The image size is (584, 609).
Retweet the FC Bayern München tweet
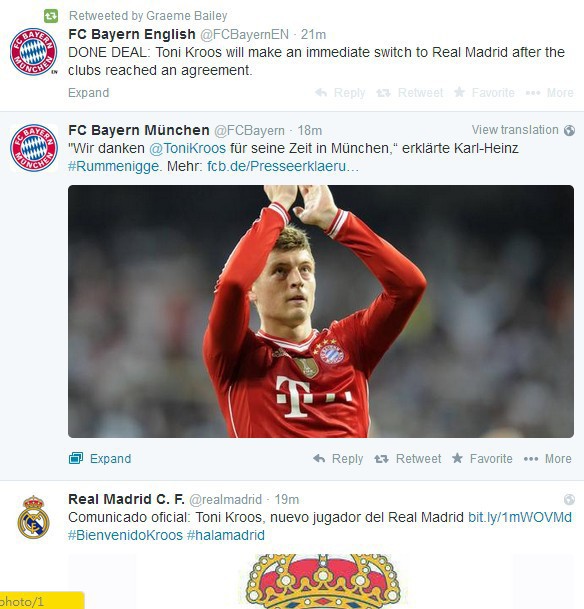(407, 459)
